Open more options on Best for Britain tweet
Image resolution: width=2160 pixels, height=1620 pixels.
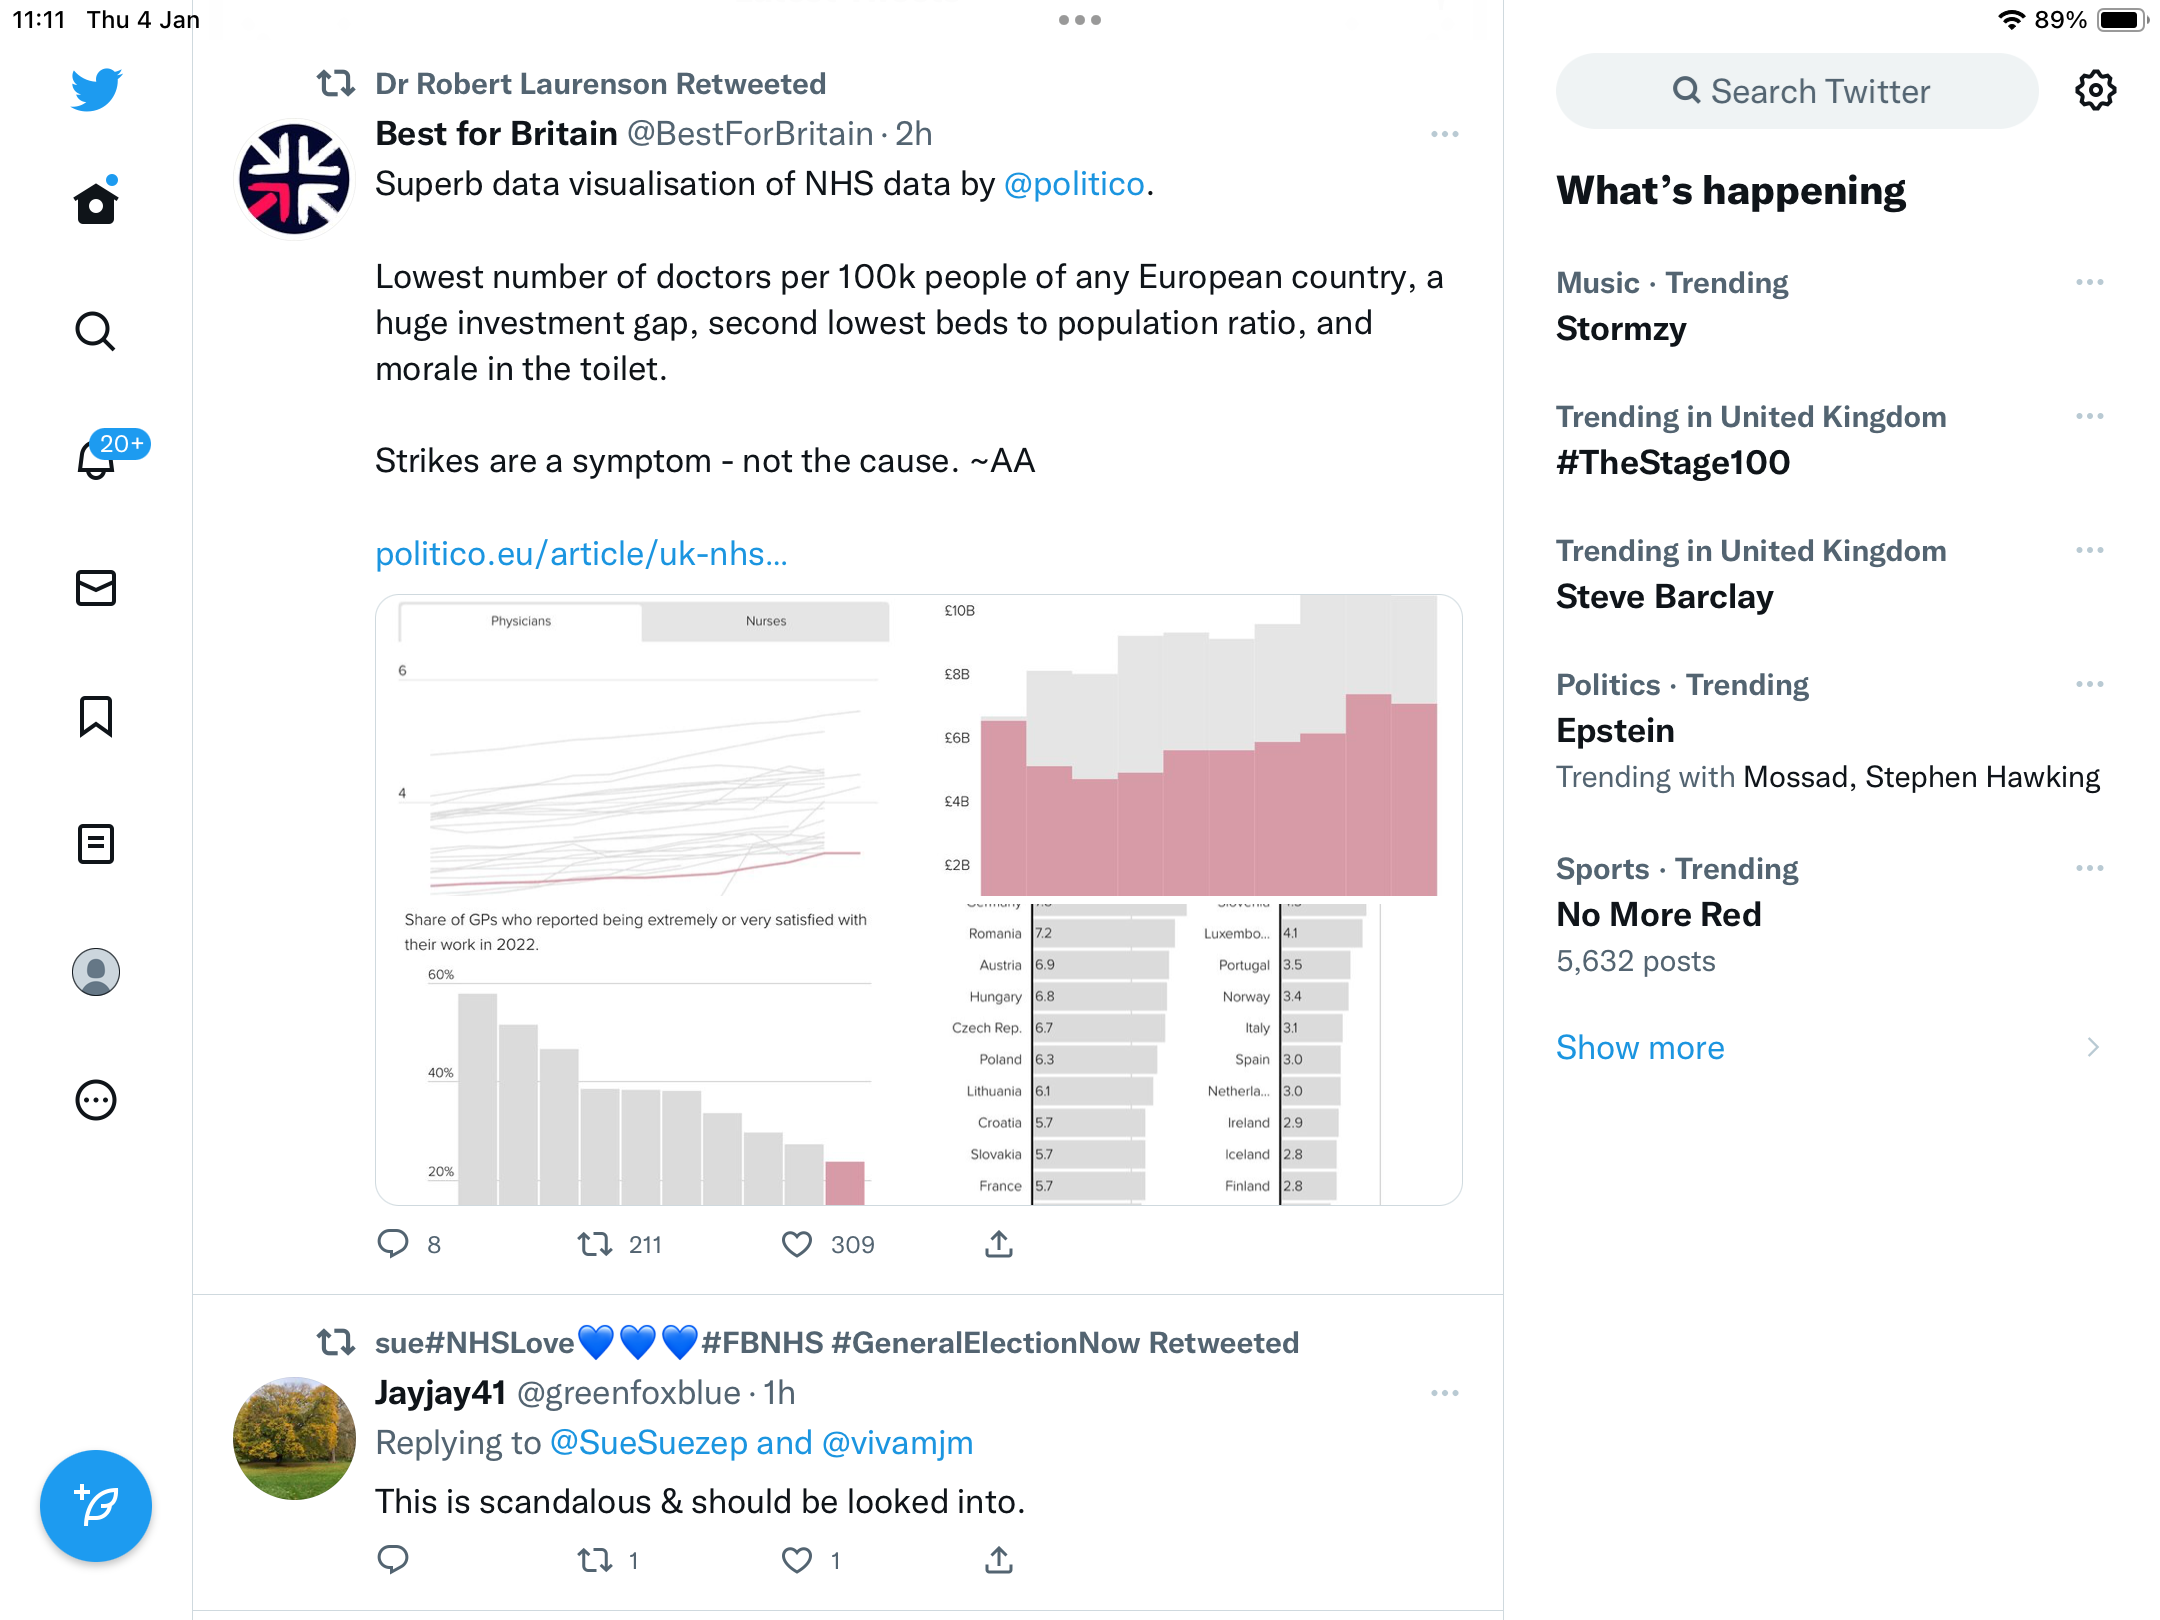pyautogui.click(x=1444, y=134)
